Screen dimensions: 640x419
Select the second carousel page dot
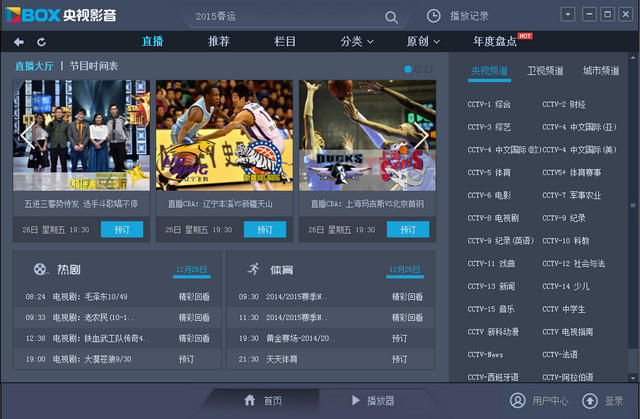pyautogui.click(x=418, y=69)
